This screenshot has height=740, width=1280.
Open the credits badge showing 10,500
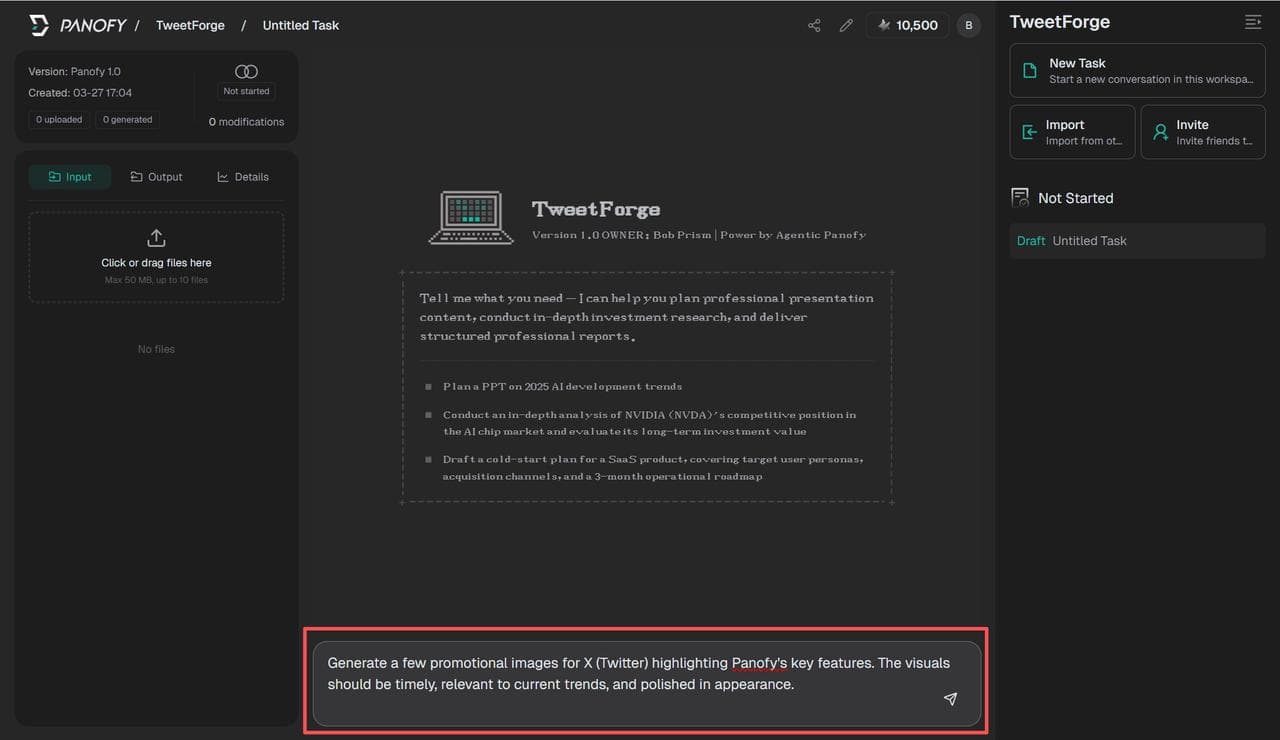point(906,25)
